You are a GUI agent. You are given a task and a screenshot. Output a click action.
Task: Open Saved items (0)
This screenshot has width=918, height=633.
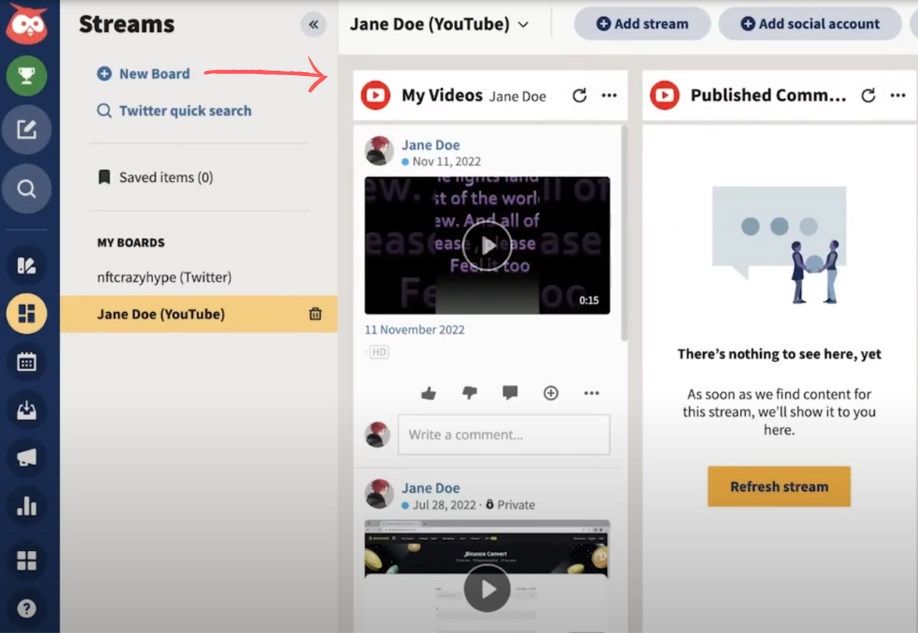point(155,177)
